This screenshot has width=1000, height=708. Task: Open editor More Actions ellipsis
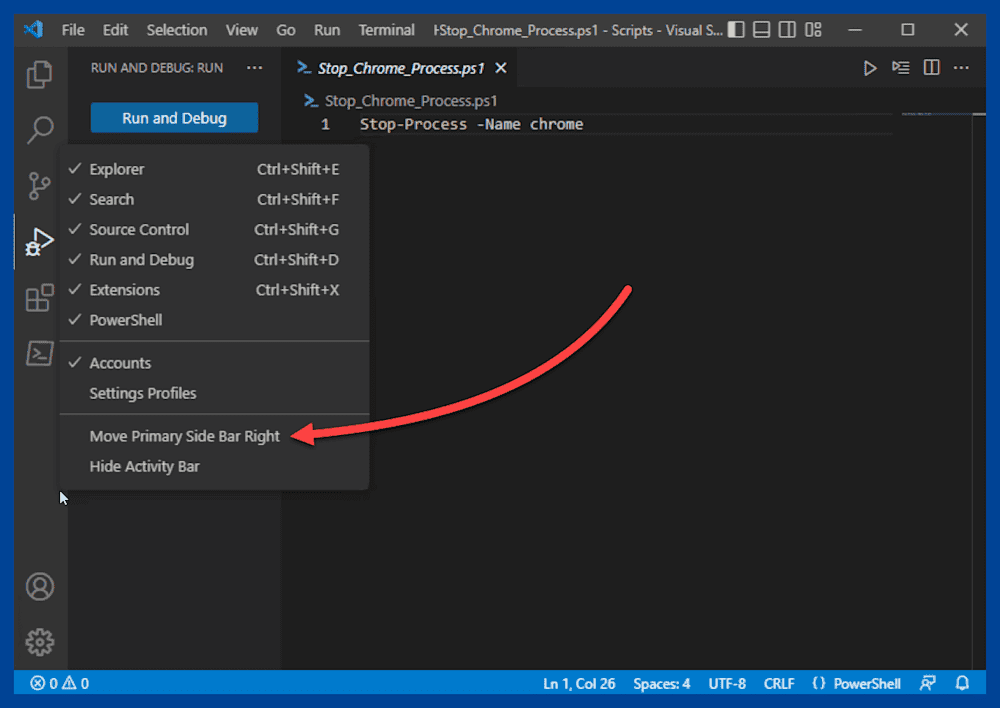961,68
